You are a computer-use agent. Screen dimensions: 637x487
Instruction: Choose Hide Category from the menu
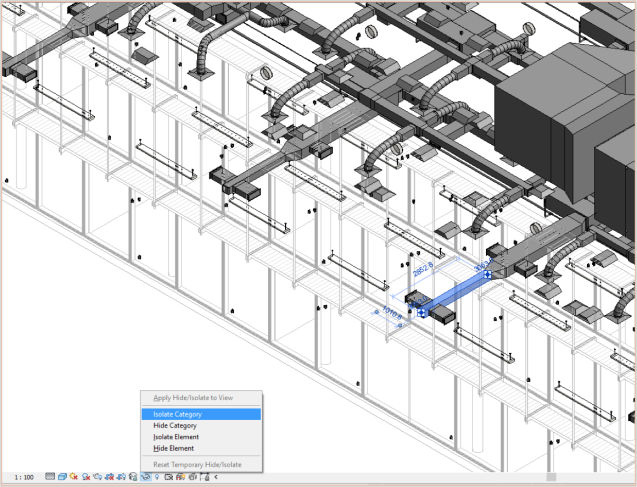pyautogui.click(x=201, y=426)
